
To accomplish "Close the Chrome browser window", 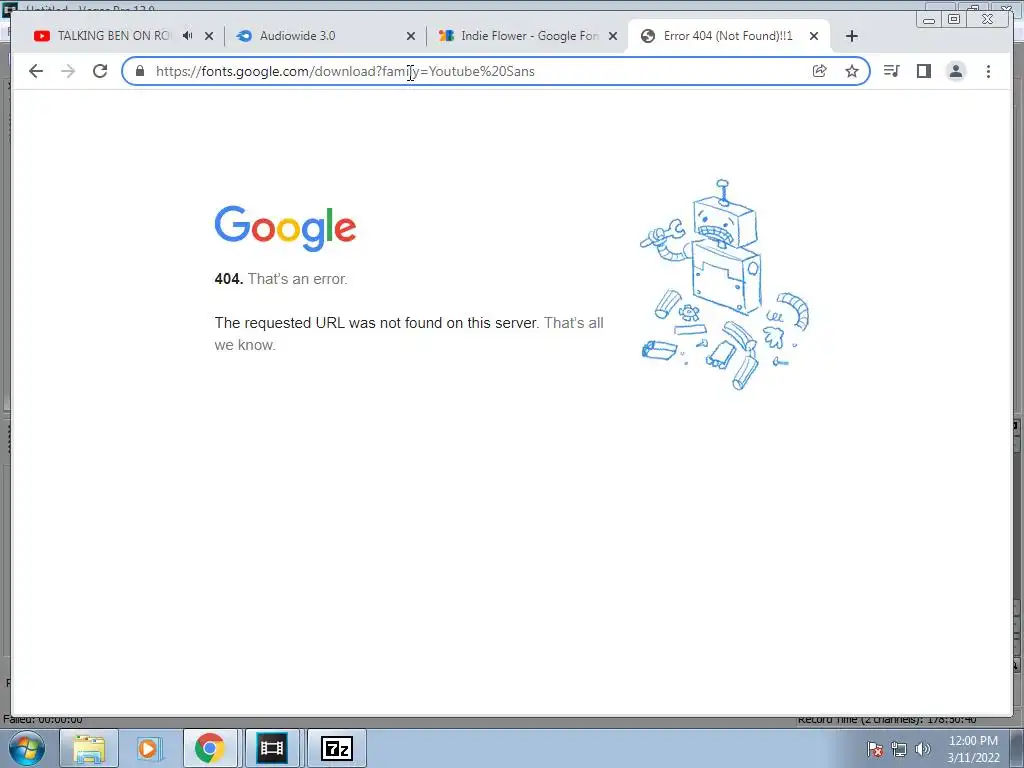I will [x=988, y=20].
